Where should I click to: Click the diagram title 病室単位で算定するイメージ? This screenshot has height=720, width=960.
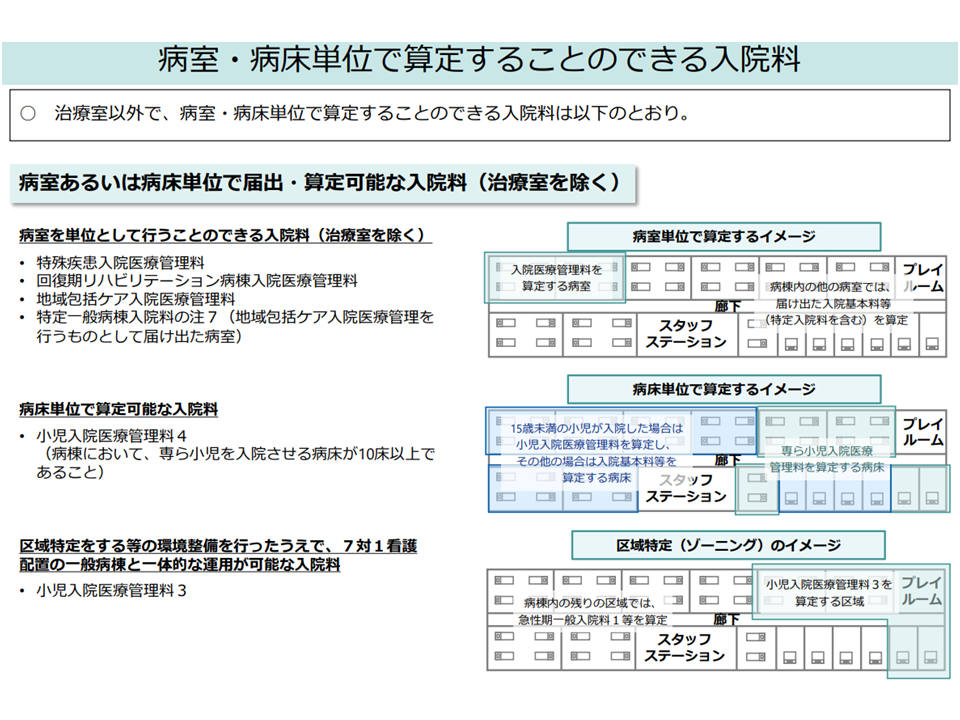coord(724,237)
